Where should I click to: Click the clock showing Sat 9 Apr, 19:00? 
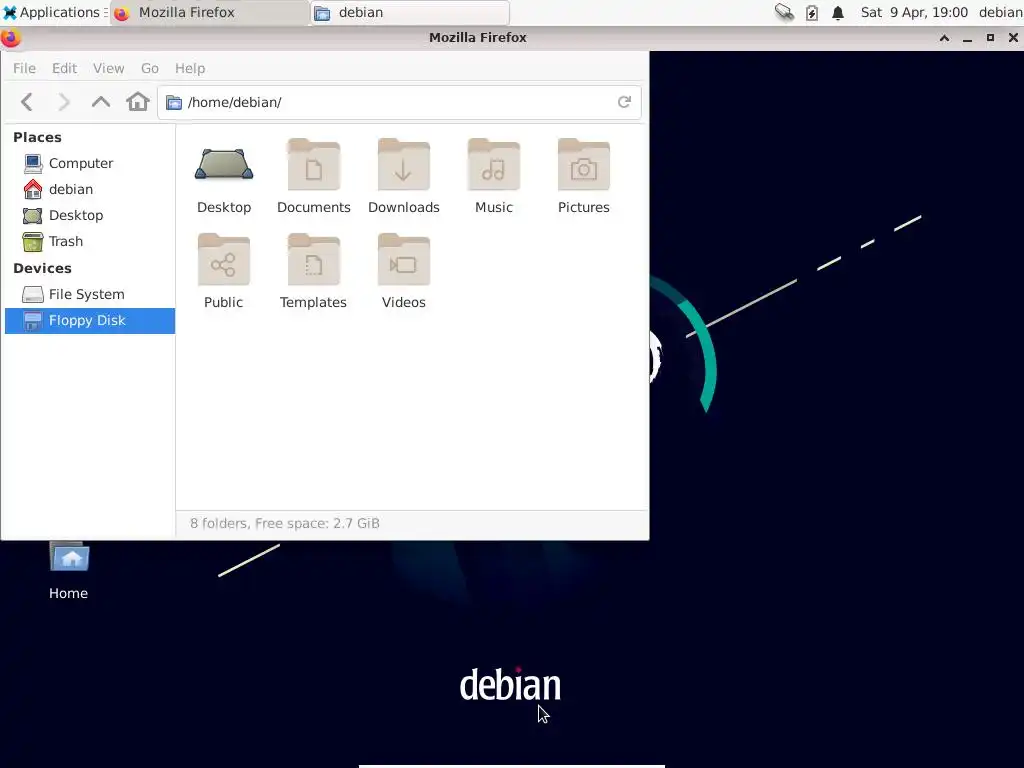tap(914, 12)
